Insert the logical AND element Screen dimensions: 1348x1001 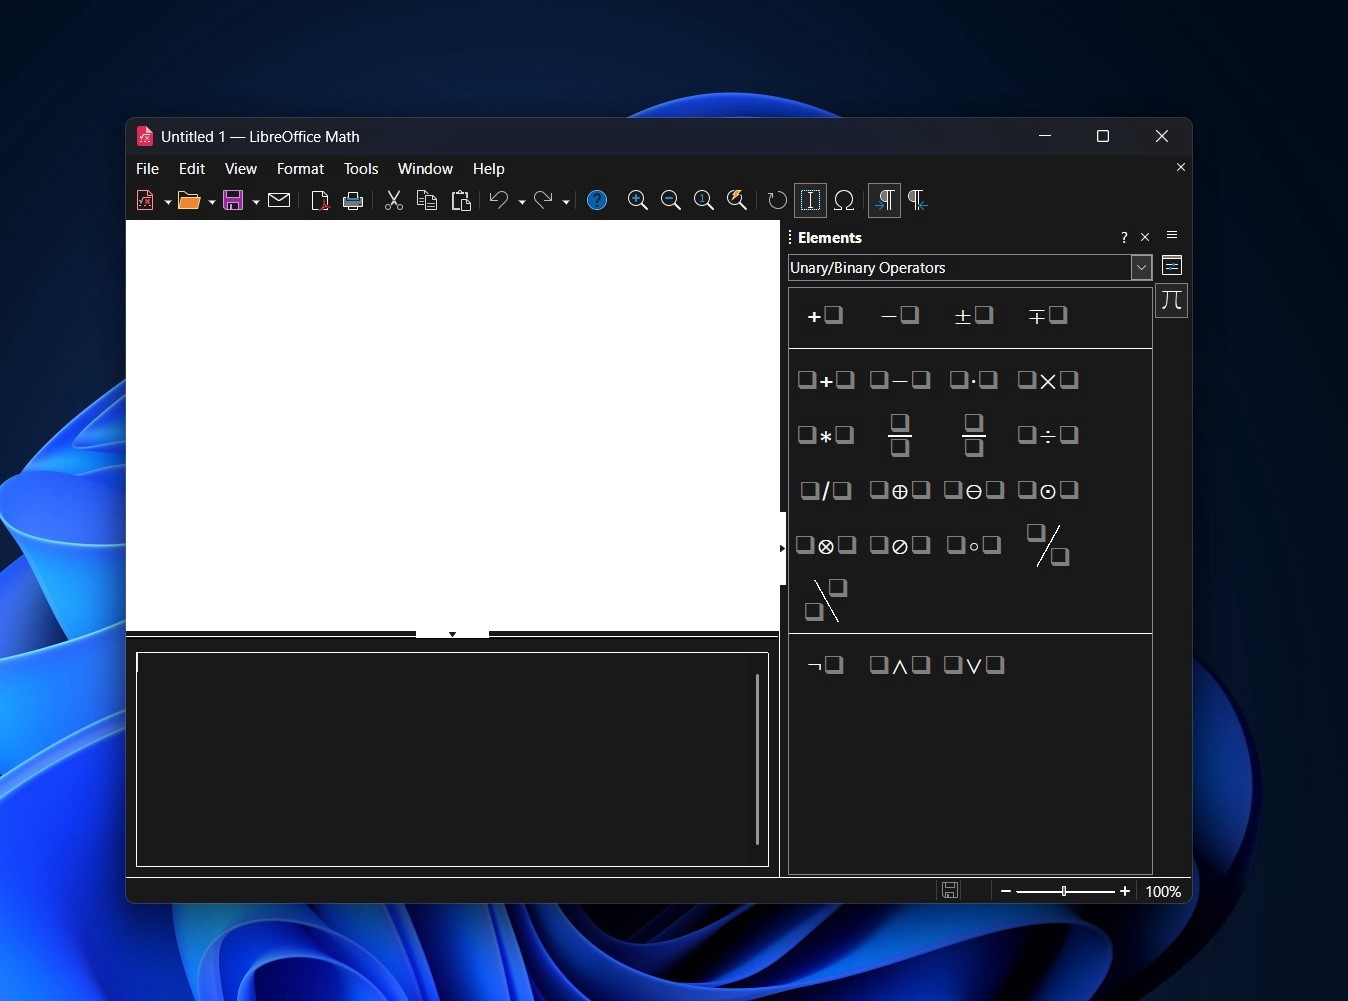pos(899,665)
